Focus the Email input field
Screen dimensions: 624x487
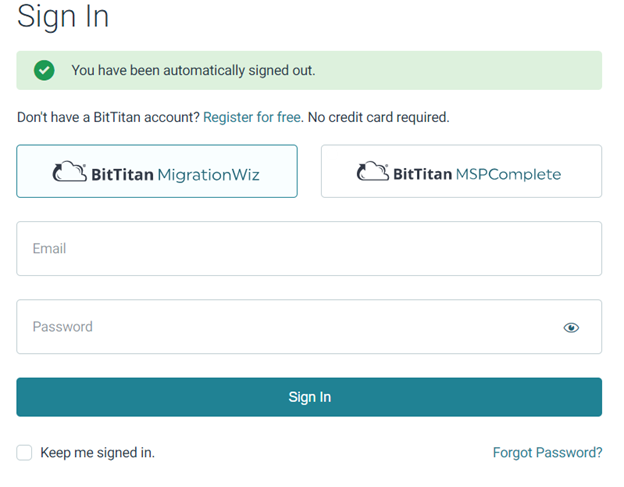tap(309, 249)
